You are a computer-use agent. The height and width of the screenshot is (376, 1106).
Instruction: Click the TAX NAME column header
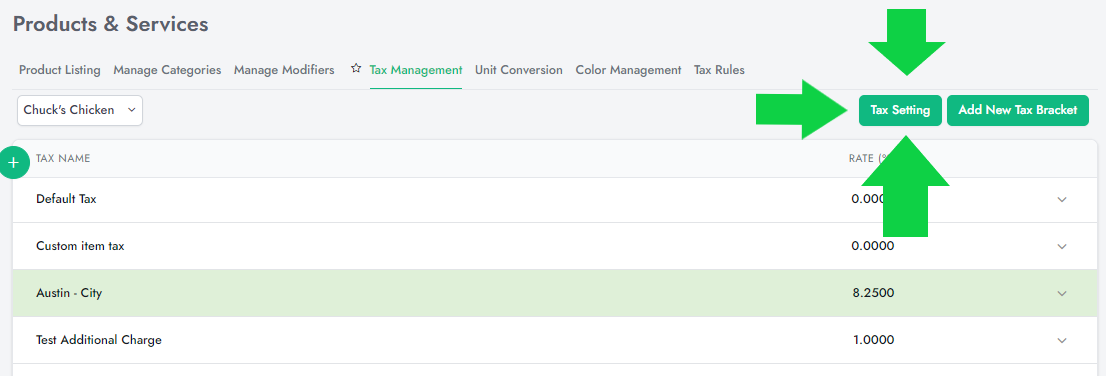tap(63, 159)
